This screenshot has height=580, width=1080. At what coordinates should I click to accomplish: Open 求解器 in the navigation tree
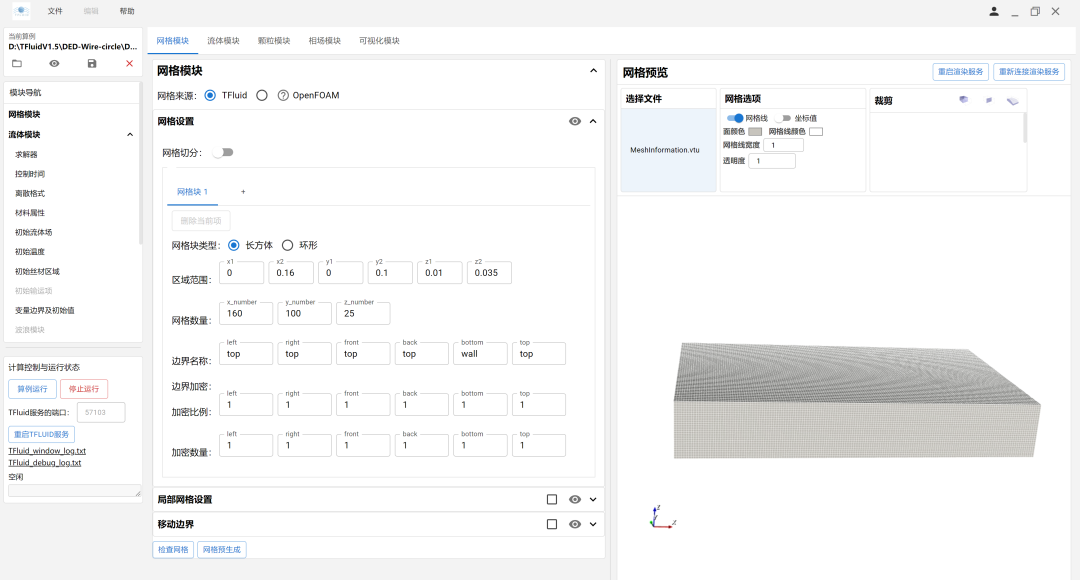pos(26,155)
